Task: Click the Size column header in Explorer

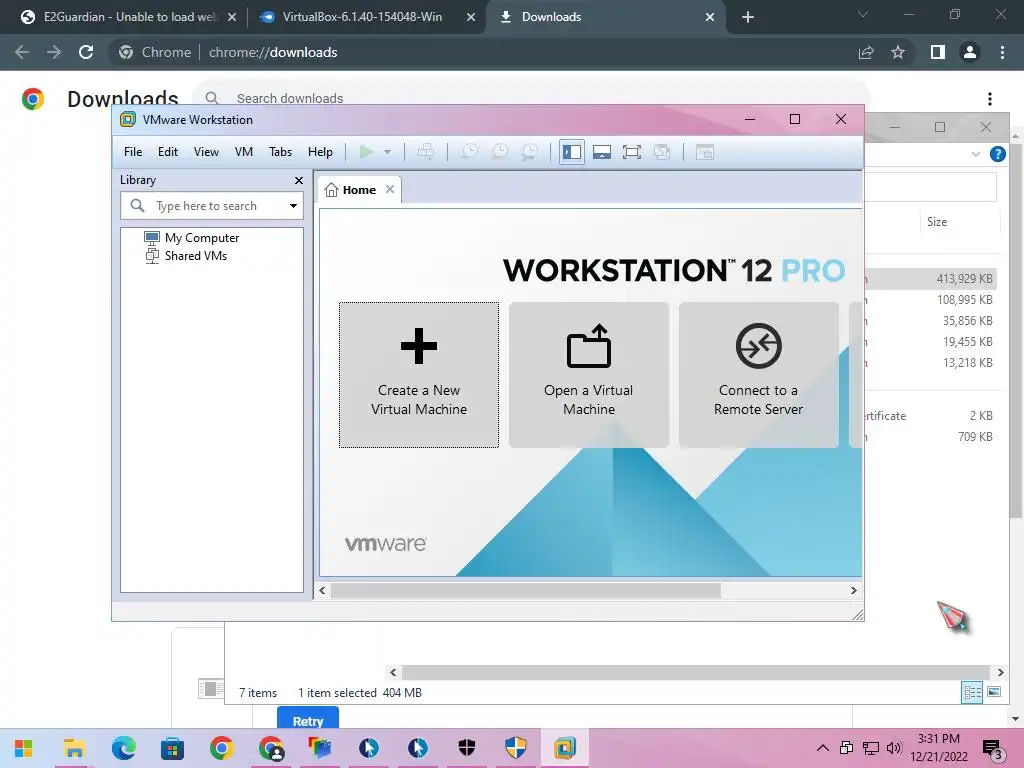Action: pos(936,222)
